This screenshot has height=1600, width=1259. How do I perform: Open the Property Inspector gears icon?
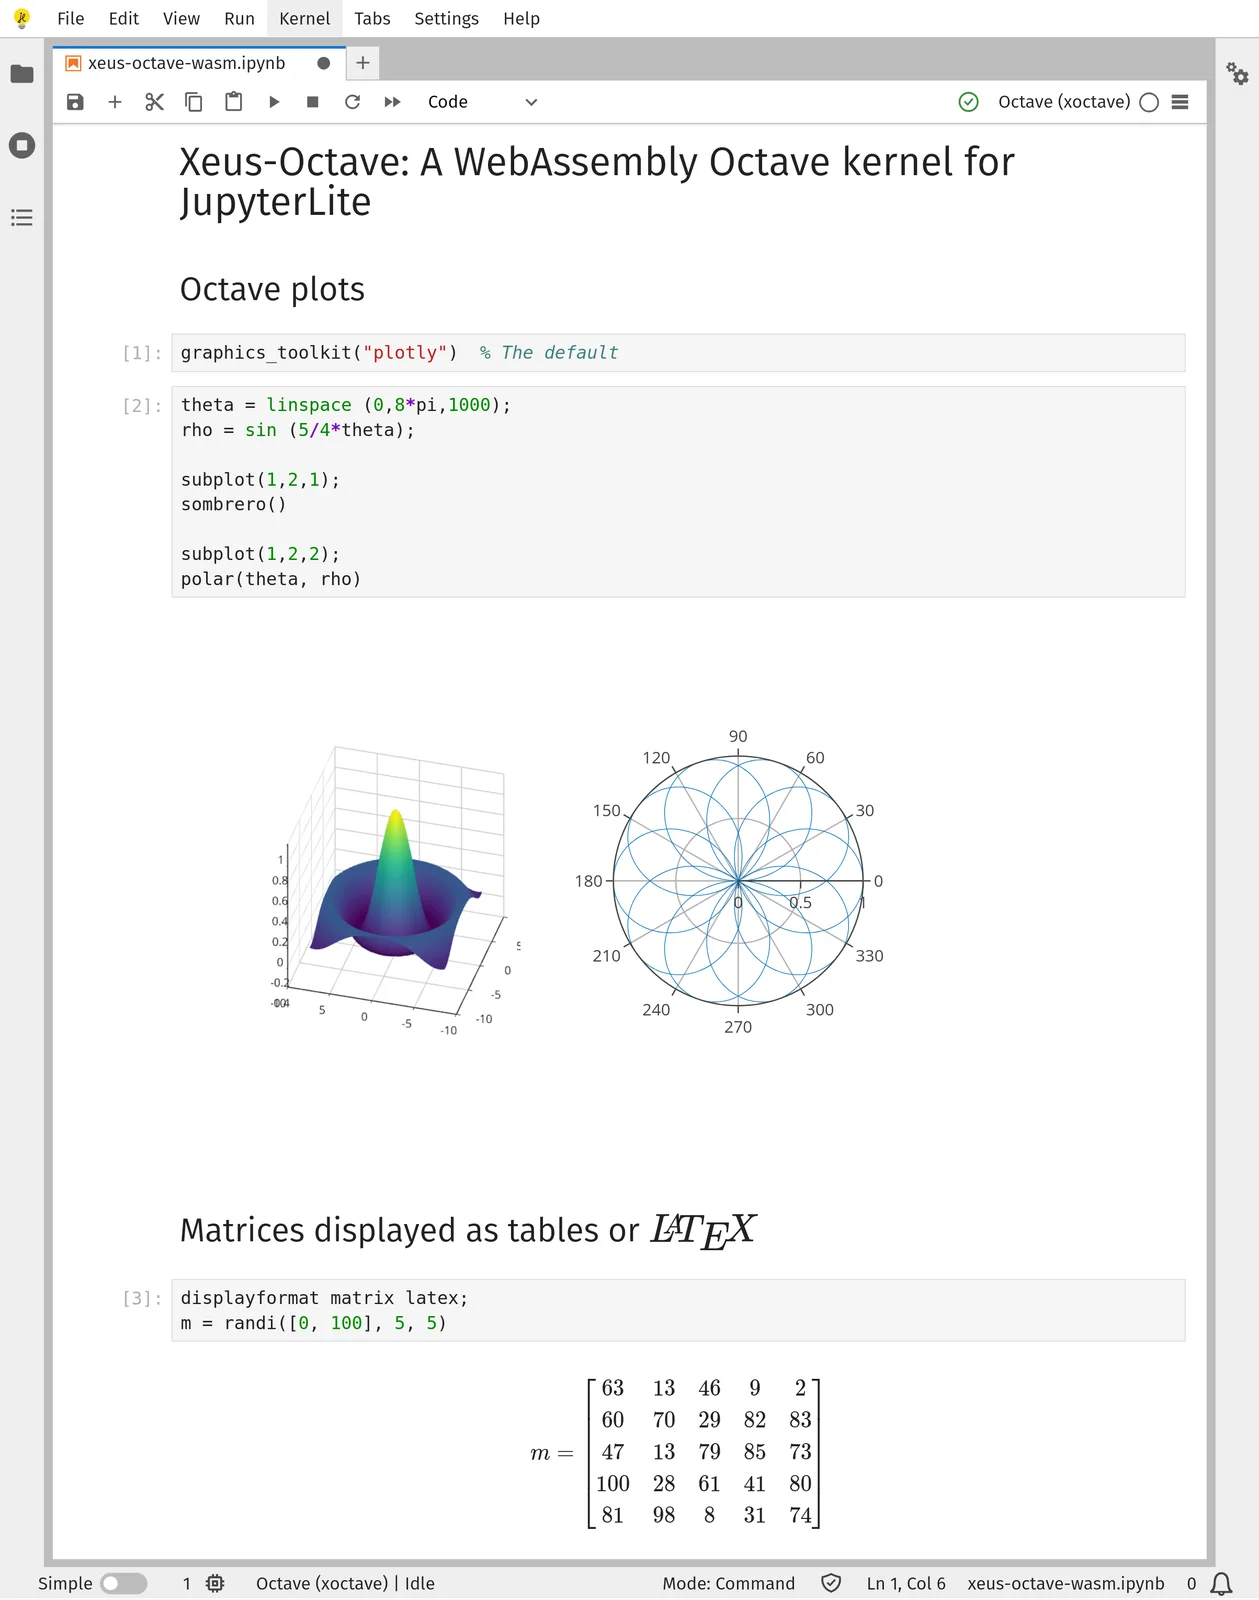coord(1237,73)
